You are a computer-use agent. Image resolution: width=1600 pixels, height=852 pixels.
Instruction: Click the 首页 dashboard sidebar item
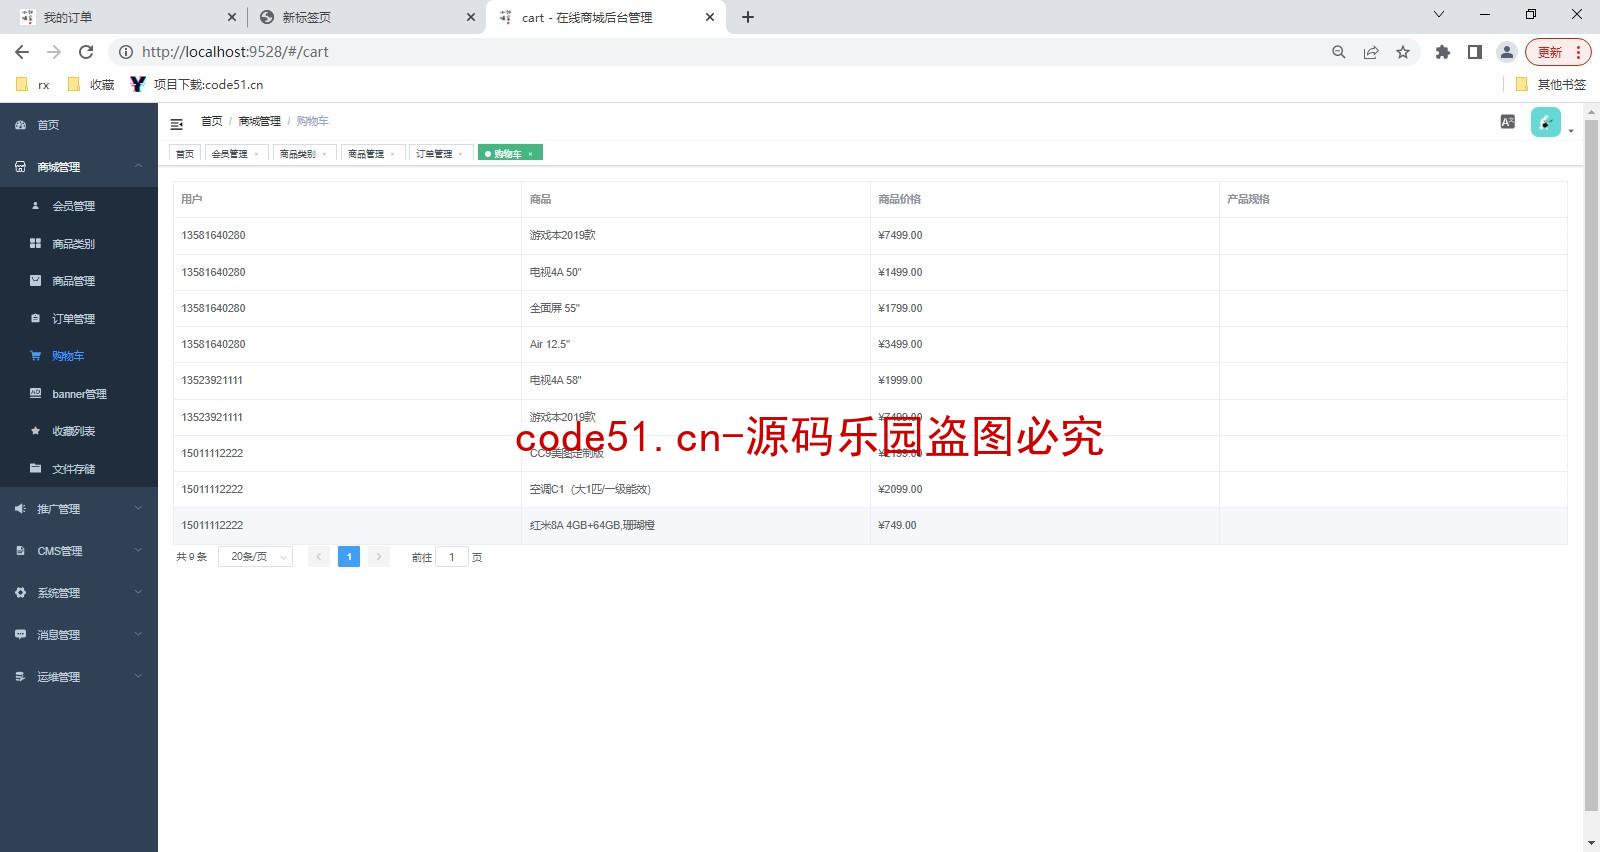[x=79, y=125]
